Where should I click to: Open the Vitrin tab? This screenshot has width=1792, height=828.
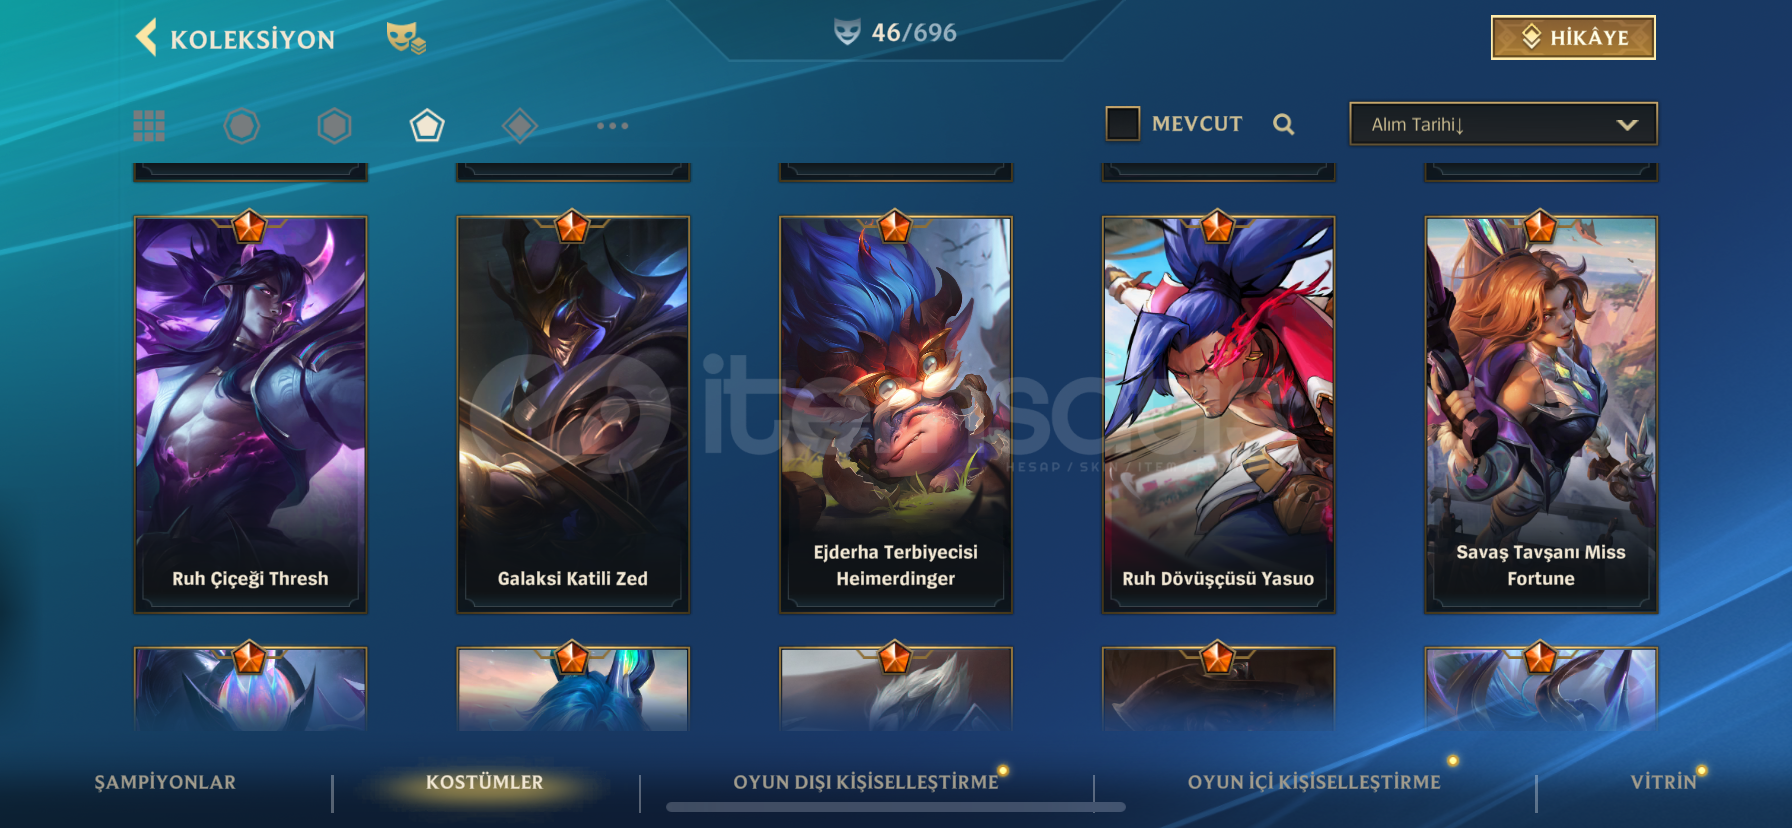click(x=1664, y=782)
